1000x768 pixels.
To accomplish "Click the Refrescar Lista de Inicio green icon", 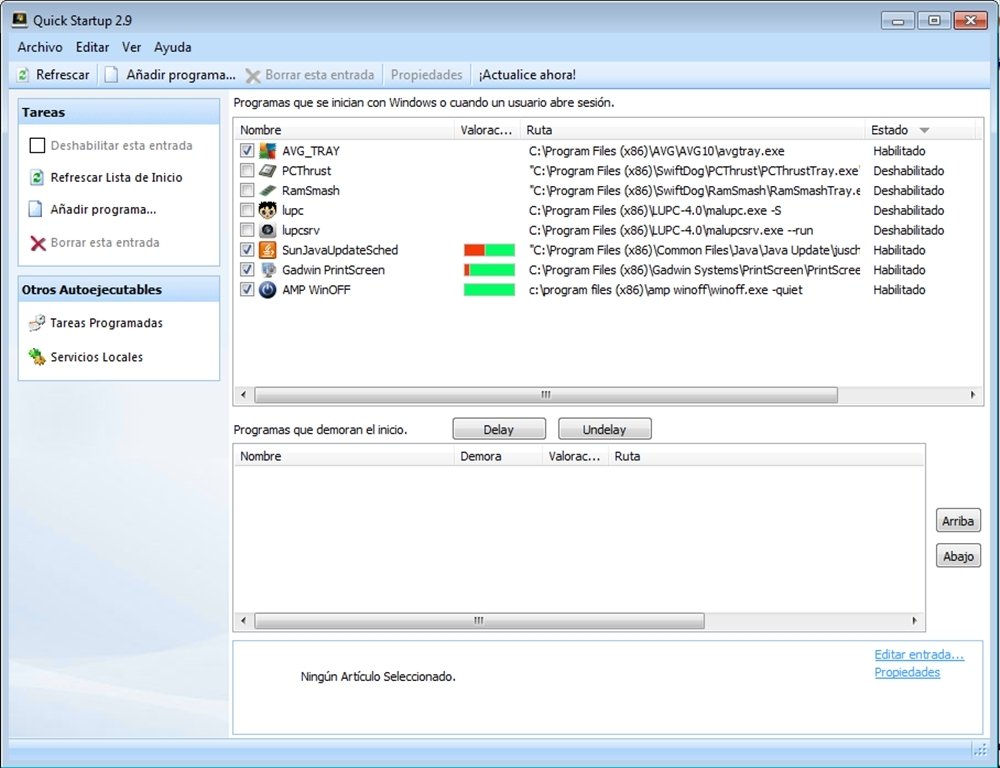I will [x=37, y=177].
